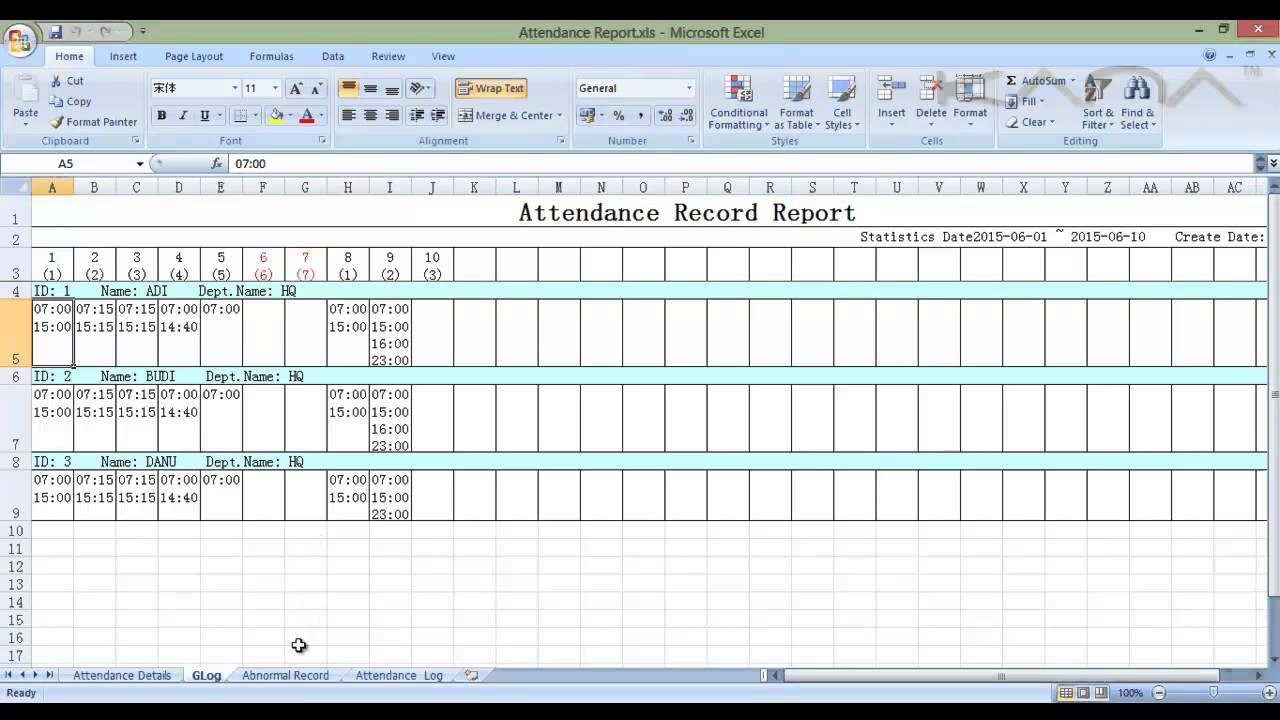Toggle Bottom Align
The height and width of the screenshot is (720, 1280).
pos(392,88)
